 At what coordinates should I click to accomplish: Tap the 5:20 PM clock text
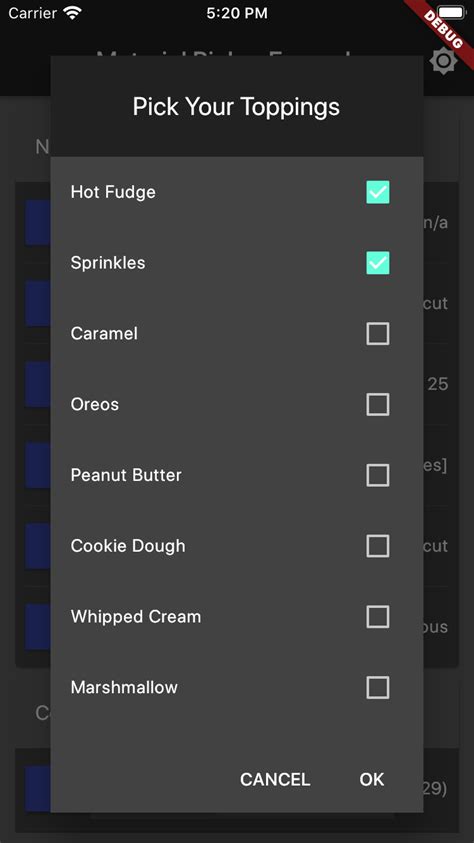pyautogui.click(x=237, y=13)
